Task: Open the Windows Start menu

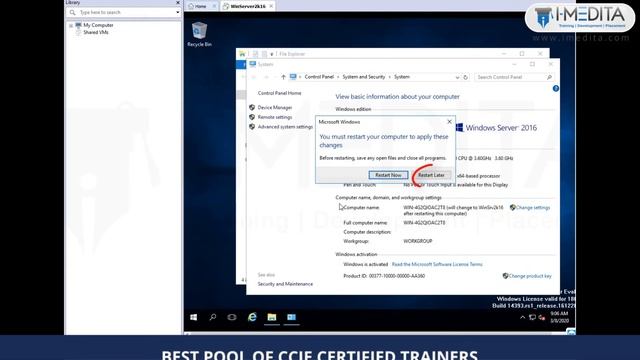Action: pyautogui.click(x=193, y=317)
